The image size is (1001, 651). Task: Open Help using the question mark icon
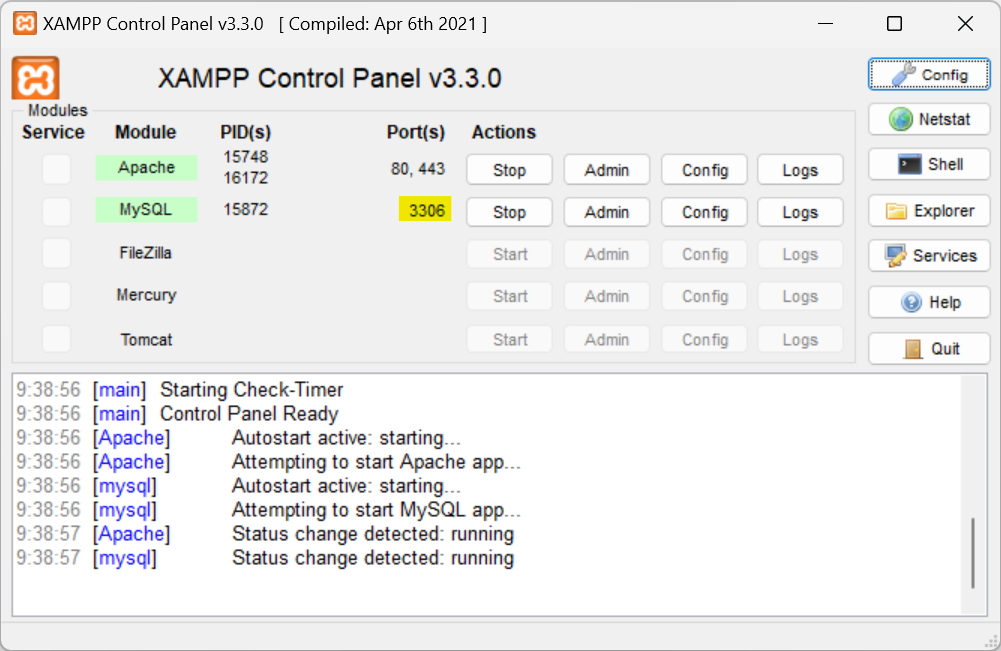pos(929,302)
